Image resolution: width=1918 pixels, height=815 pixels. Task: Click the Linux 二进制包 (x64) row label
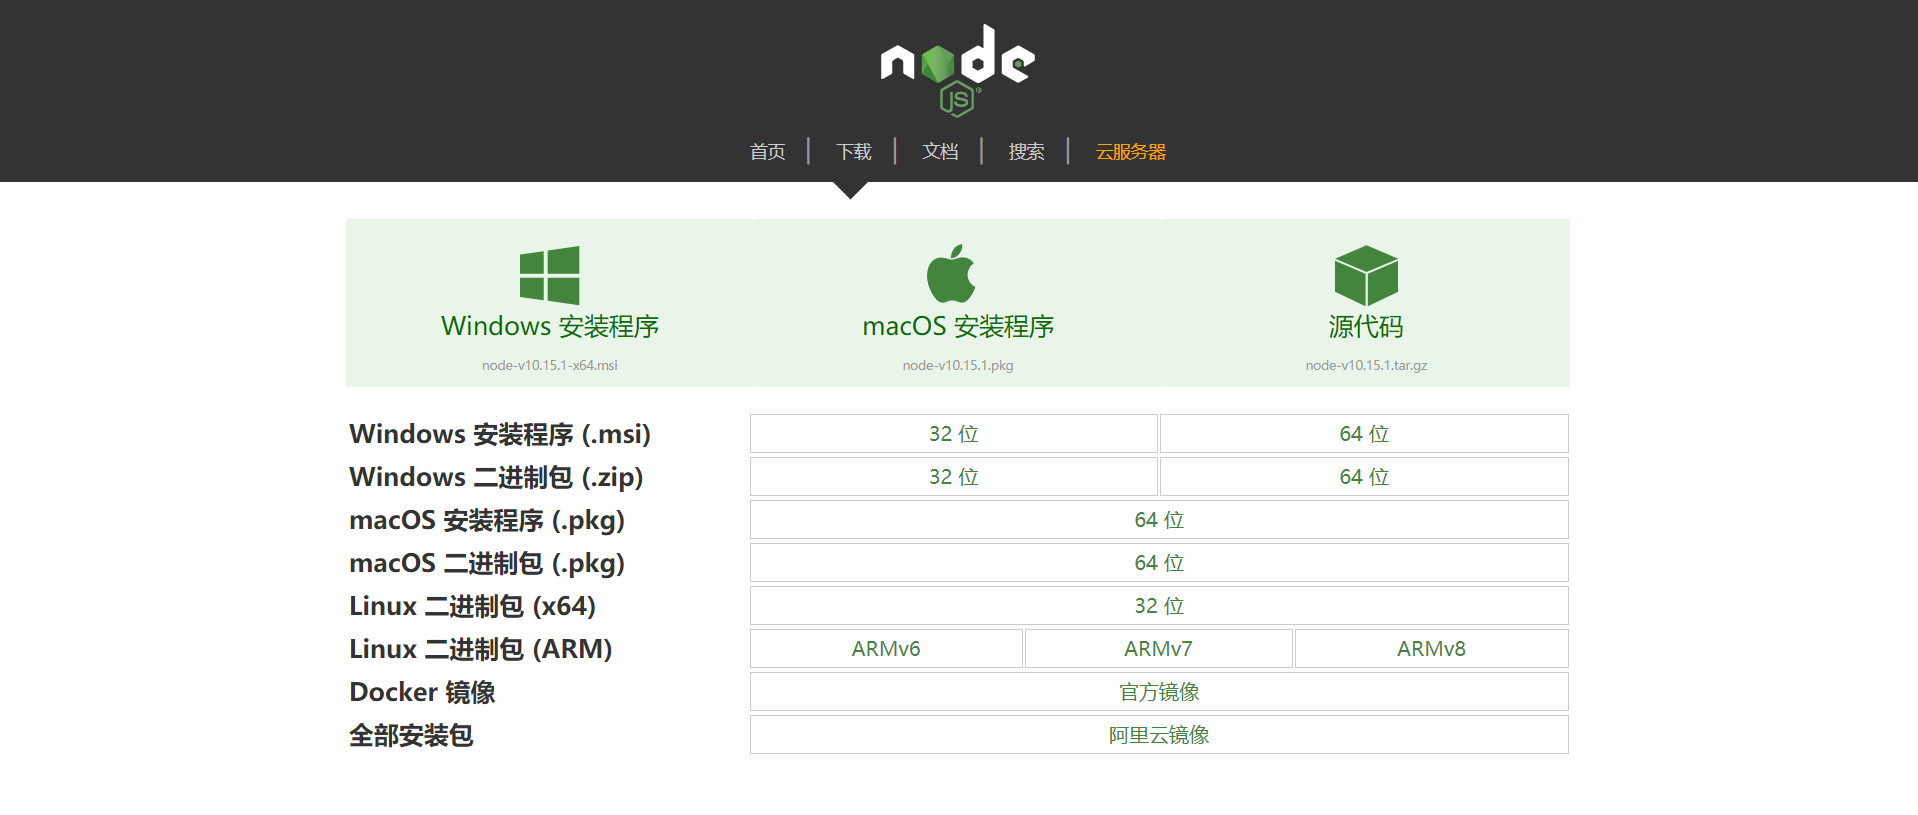[x=472, y=606]
